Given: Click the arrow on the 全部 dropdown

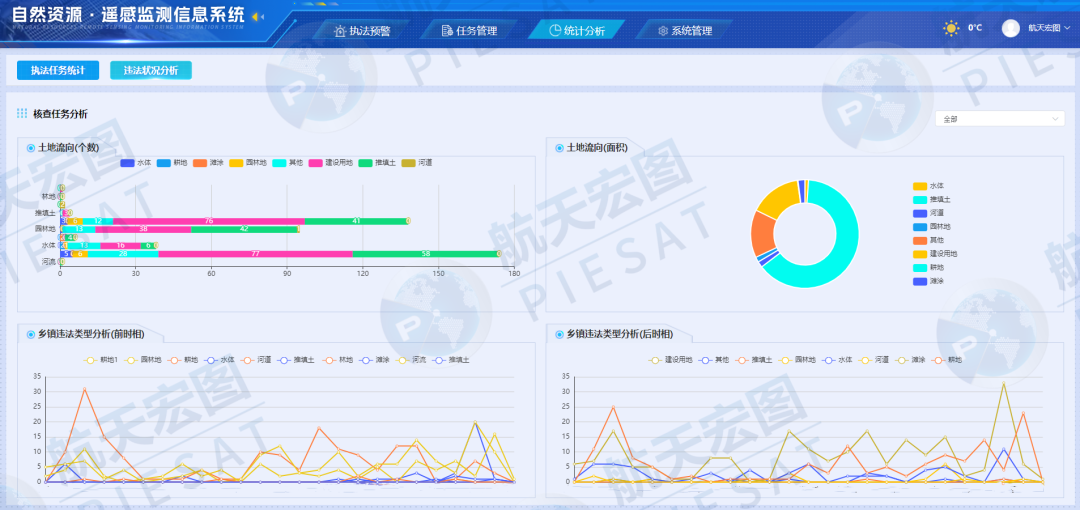Looking at the screenshot, I should click(x=1055, y=119).
